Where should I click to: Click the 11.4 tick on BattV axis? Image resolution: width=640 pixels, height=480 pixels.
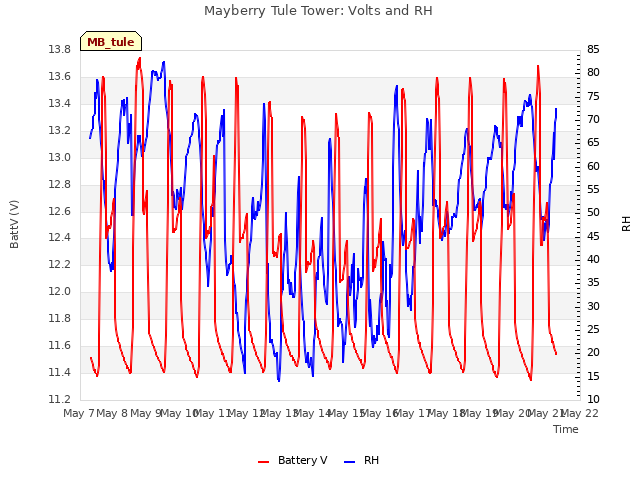59,372
